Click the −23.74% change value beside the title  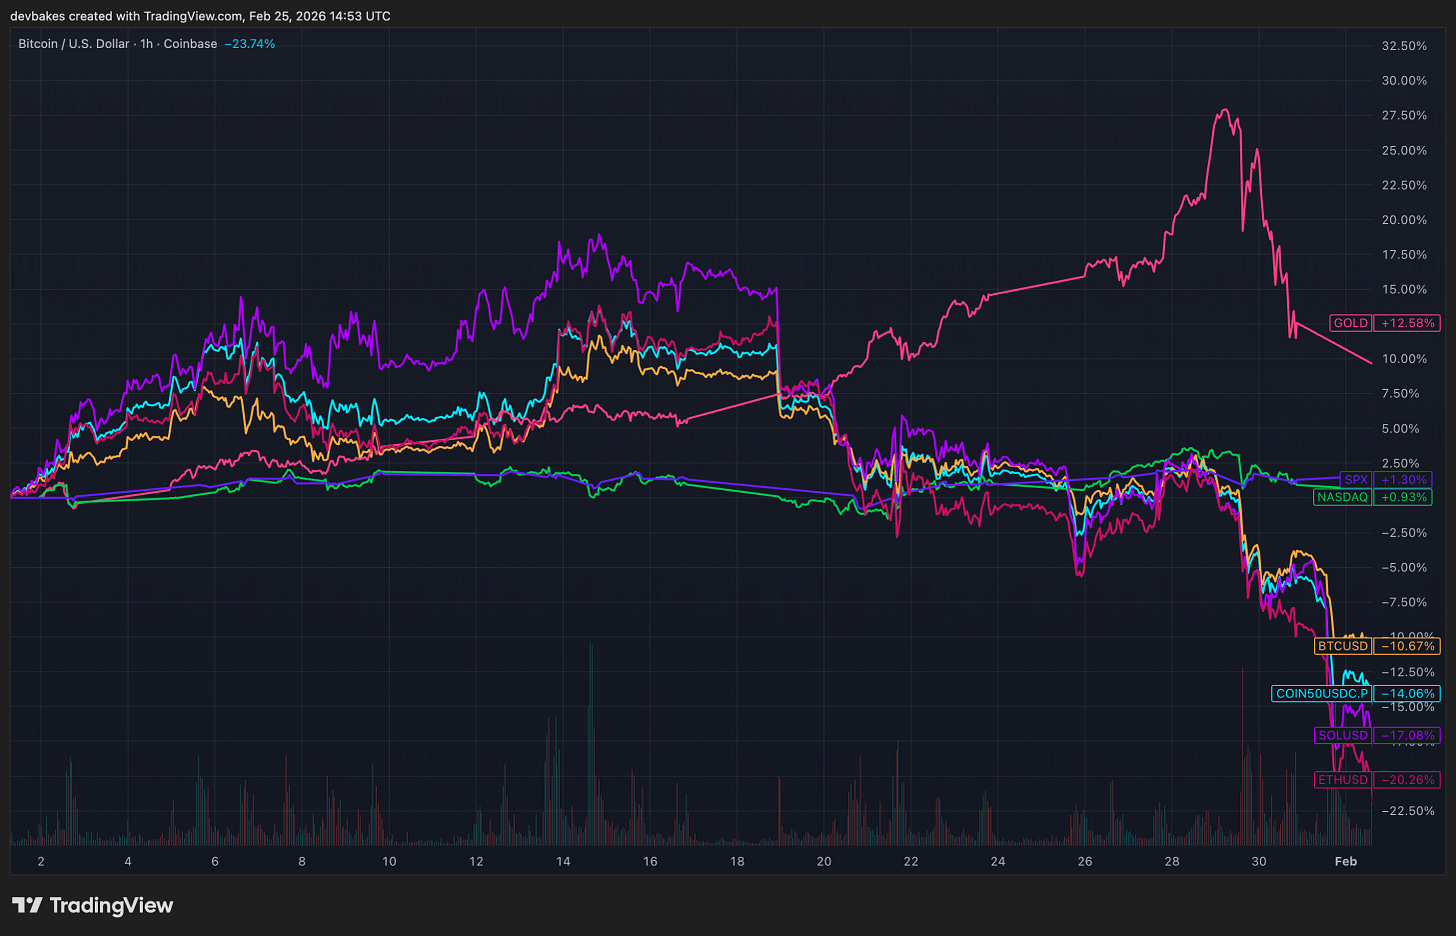(x=250, y=44)
